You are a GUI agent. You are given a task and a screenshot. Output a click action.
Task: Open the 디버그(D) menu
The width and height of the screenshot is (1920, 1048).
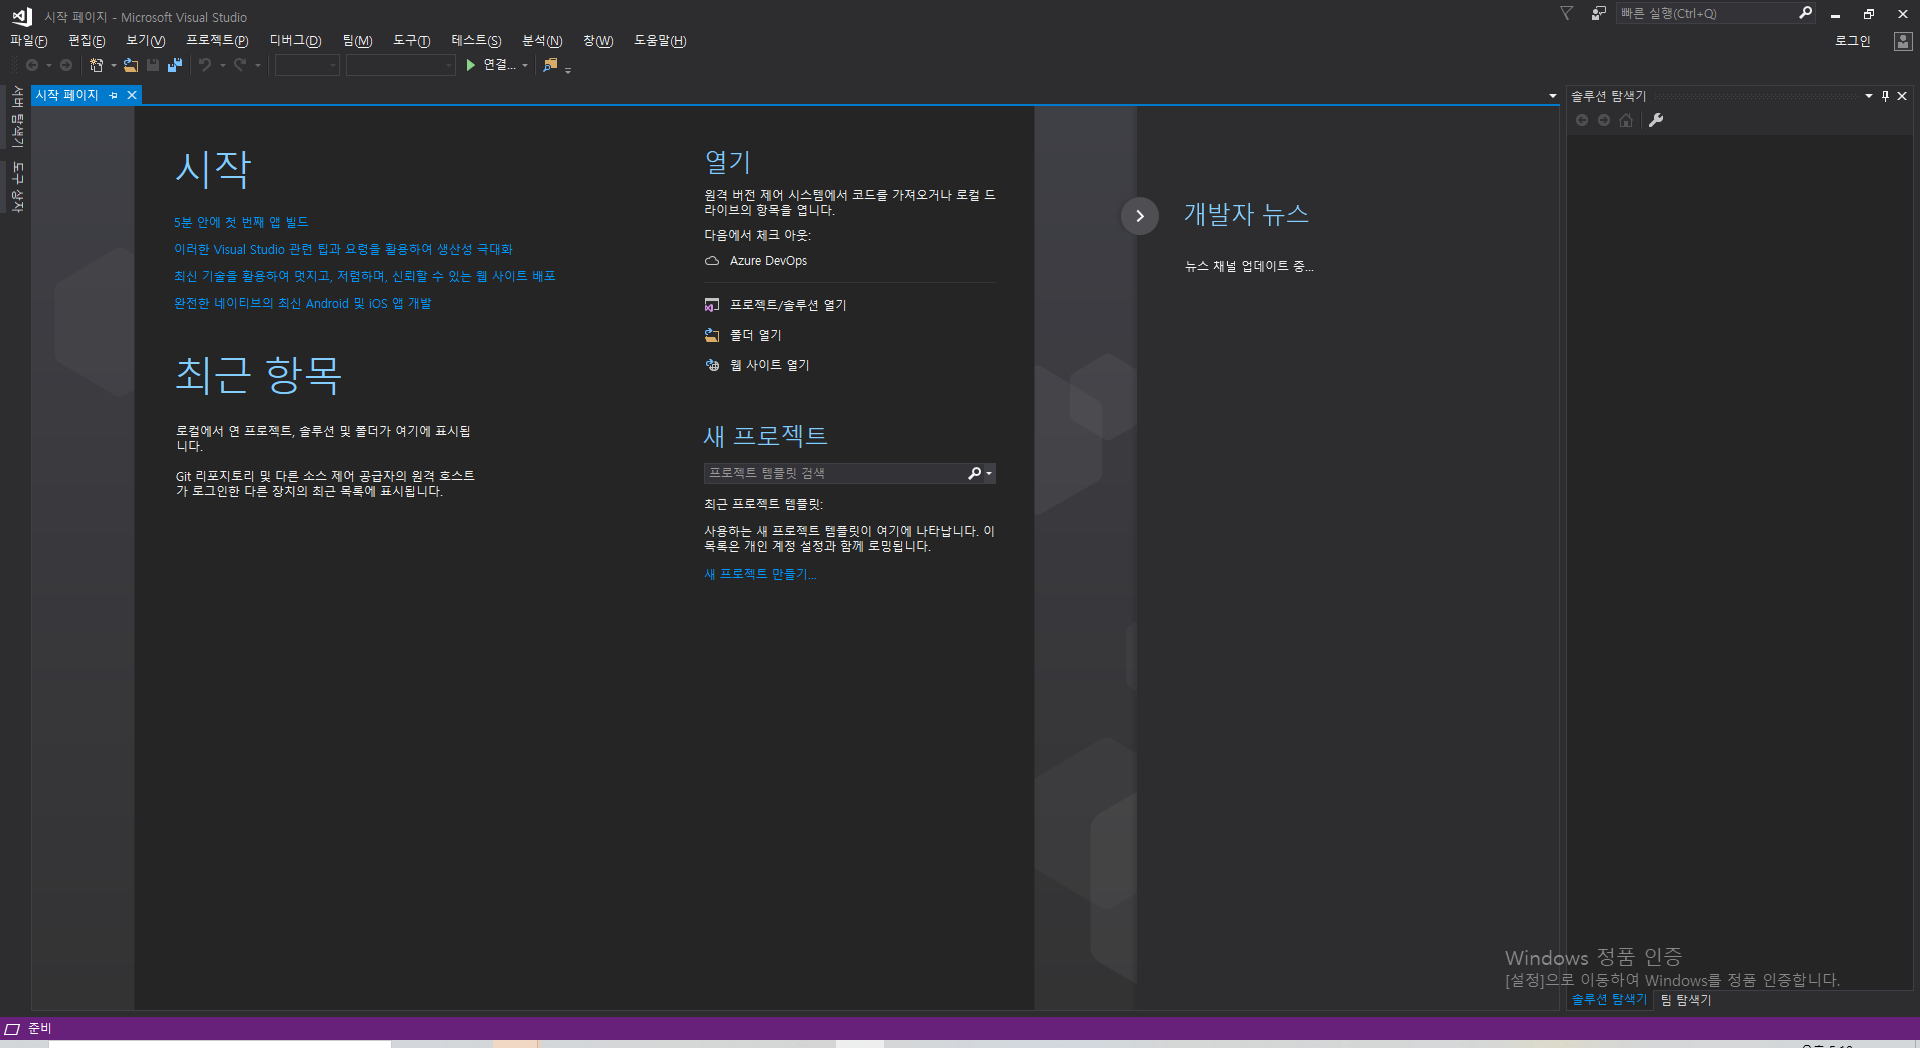295,41
